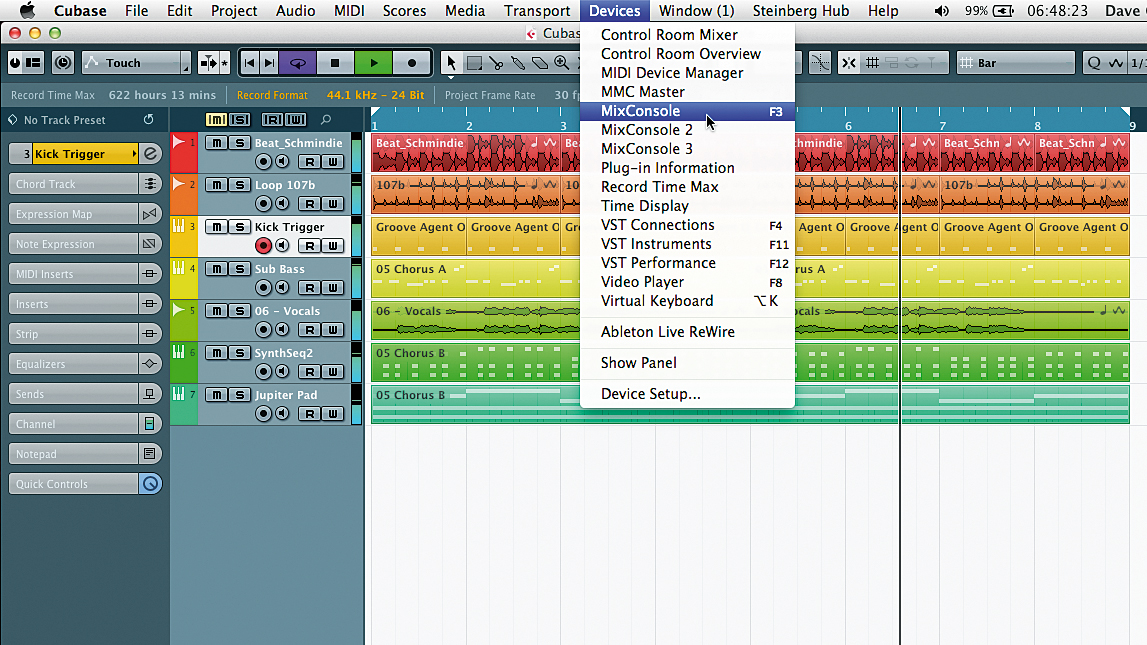1147x645 pixels.
Task: Open Device Setup... menu entry
Action: [x=687, y=393]
